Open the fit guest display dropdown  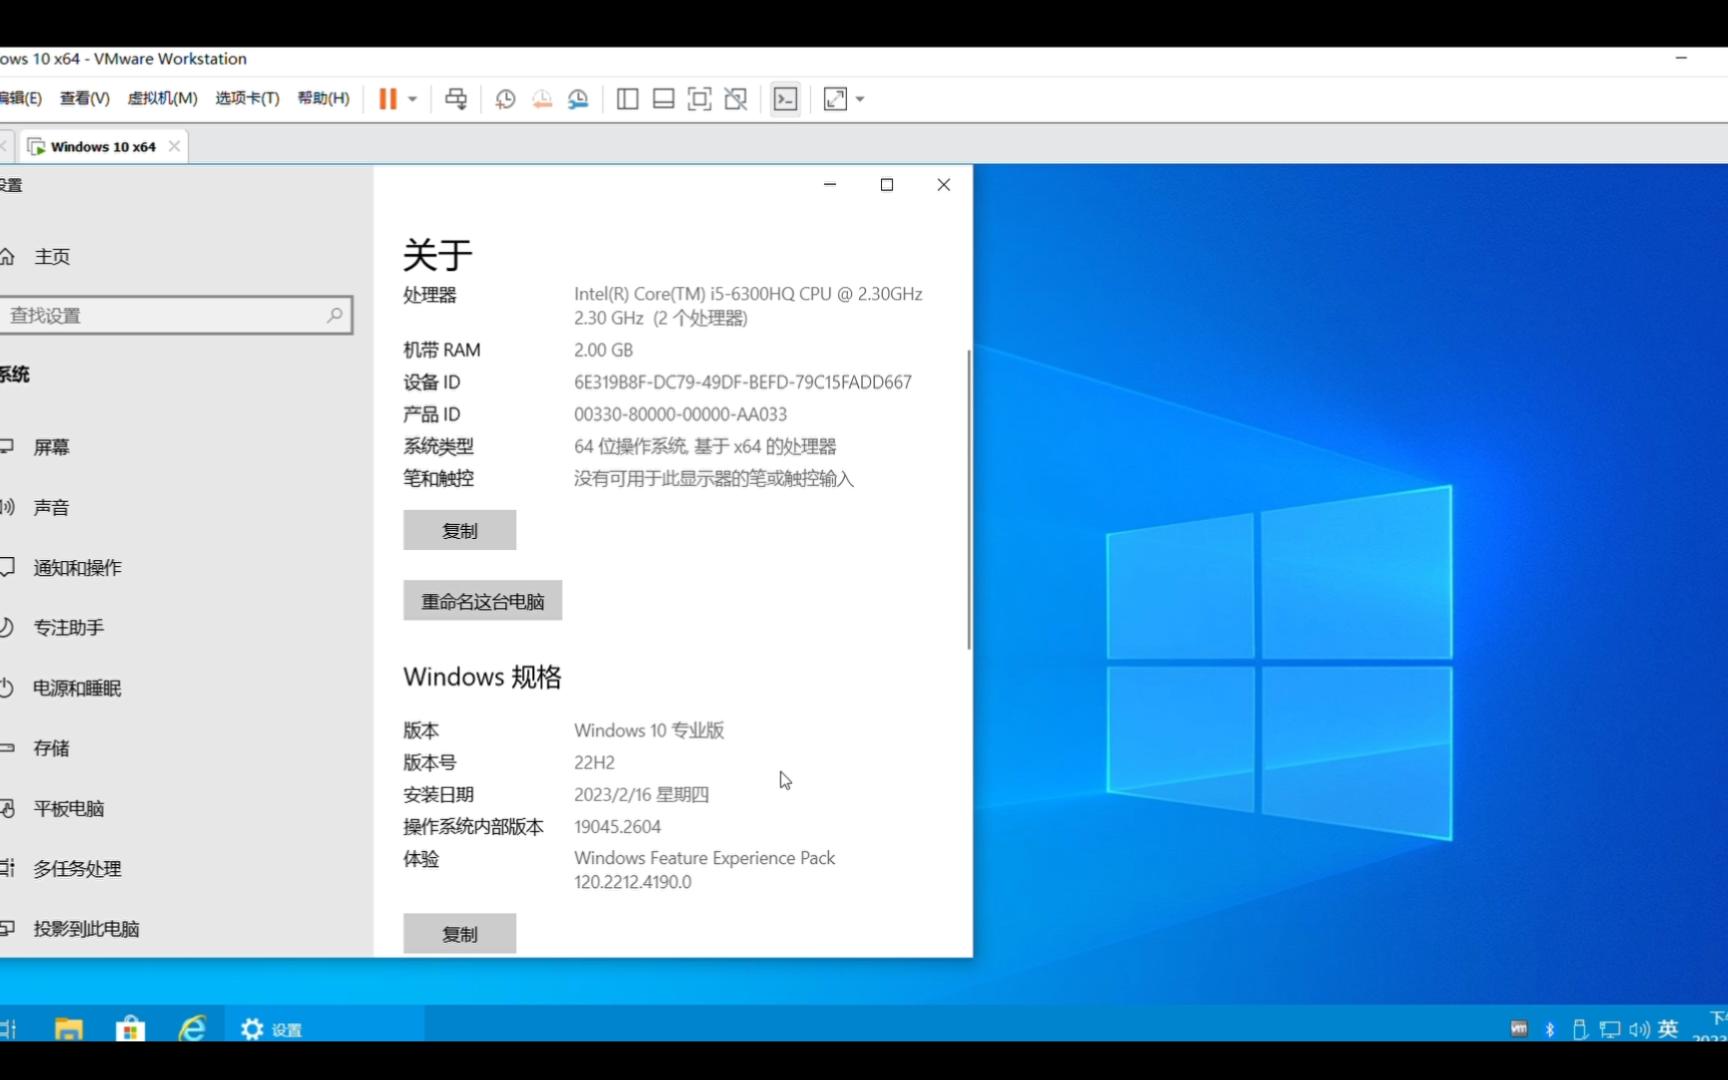(858, 99)
